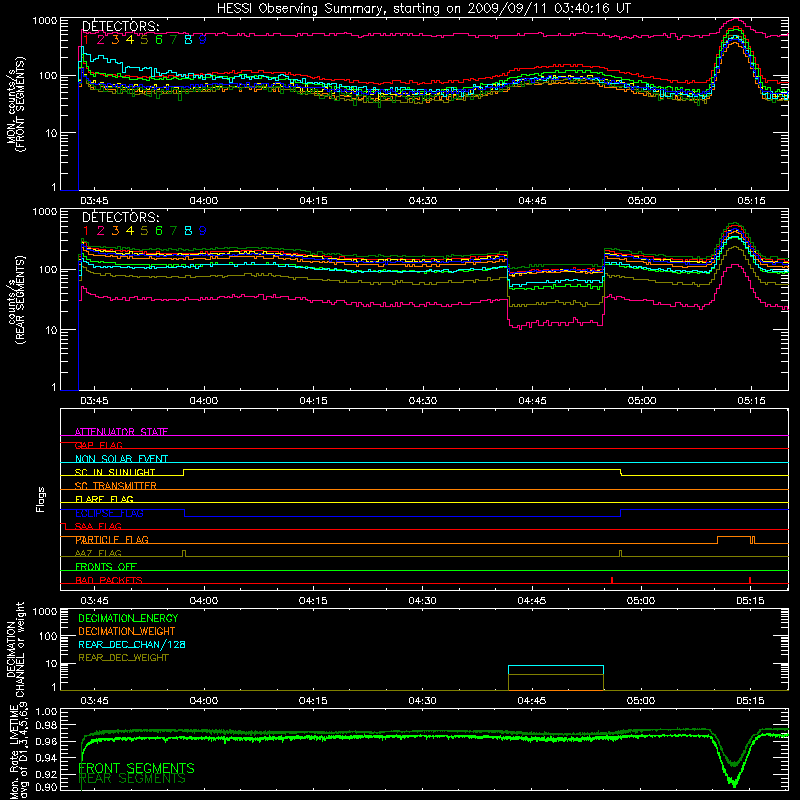Click 03:45 tick label under the Flags plot
The height and width of the screenshot is (800, 800).
coord(94,601)
